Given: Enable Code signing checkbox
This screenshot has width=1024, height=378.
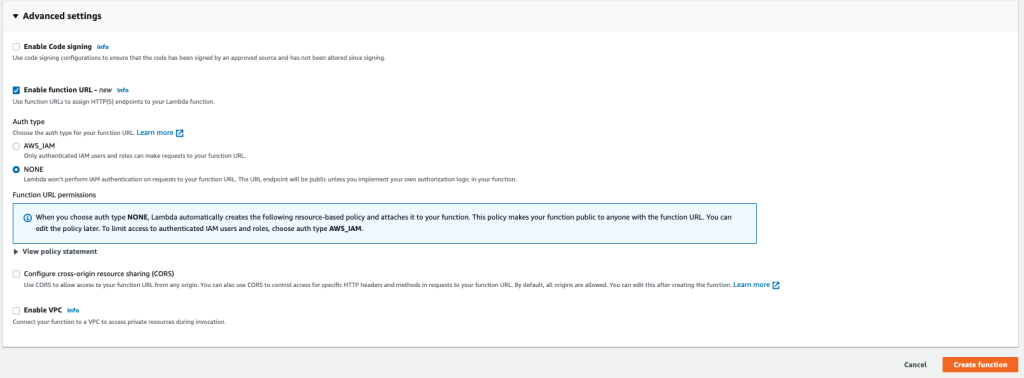Looking at the screenshot, I should (16, 47).
